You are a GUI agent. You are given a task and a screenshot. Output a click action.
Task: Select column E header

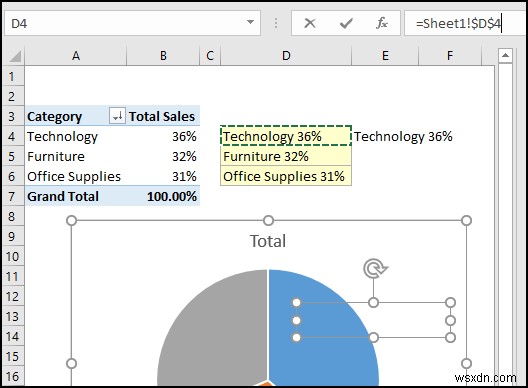[x=385, y=56]
